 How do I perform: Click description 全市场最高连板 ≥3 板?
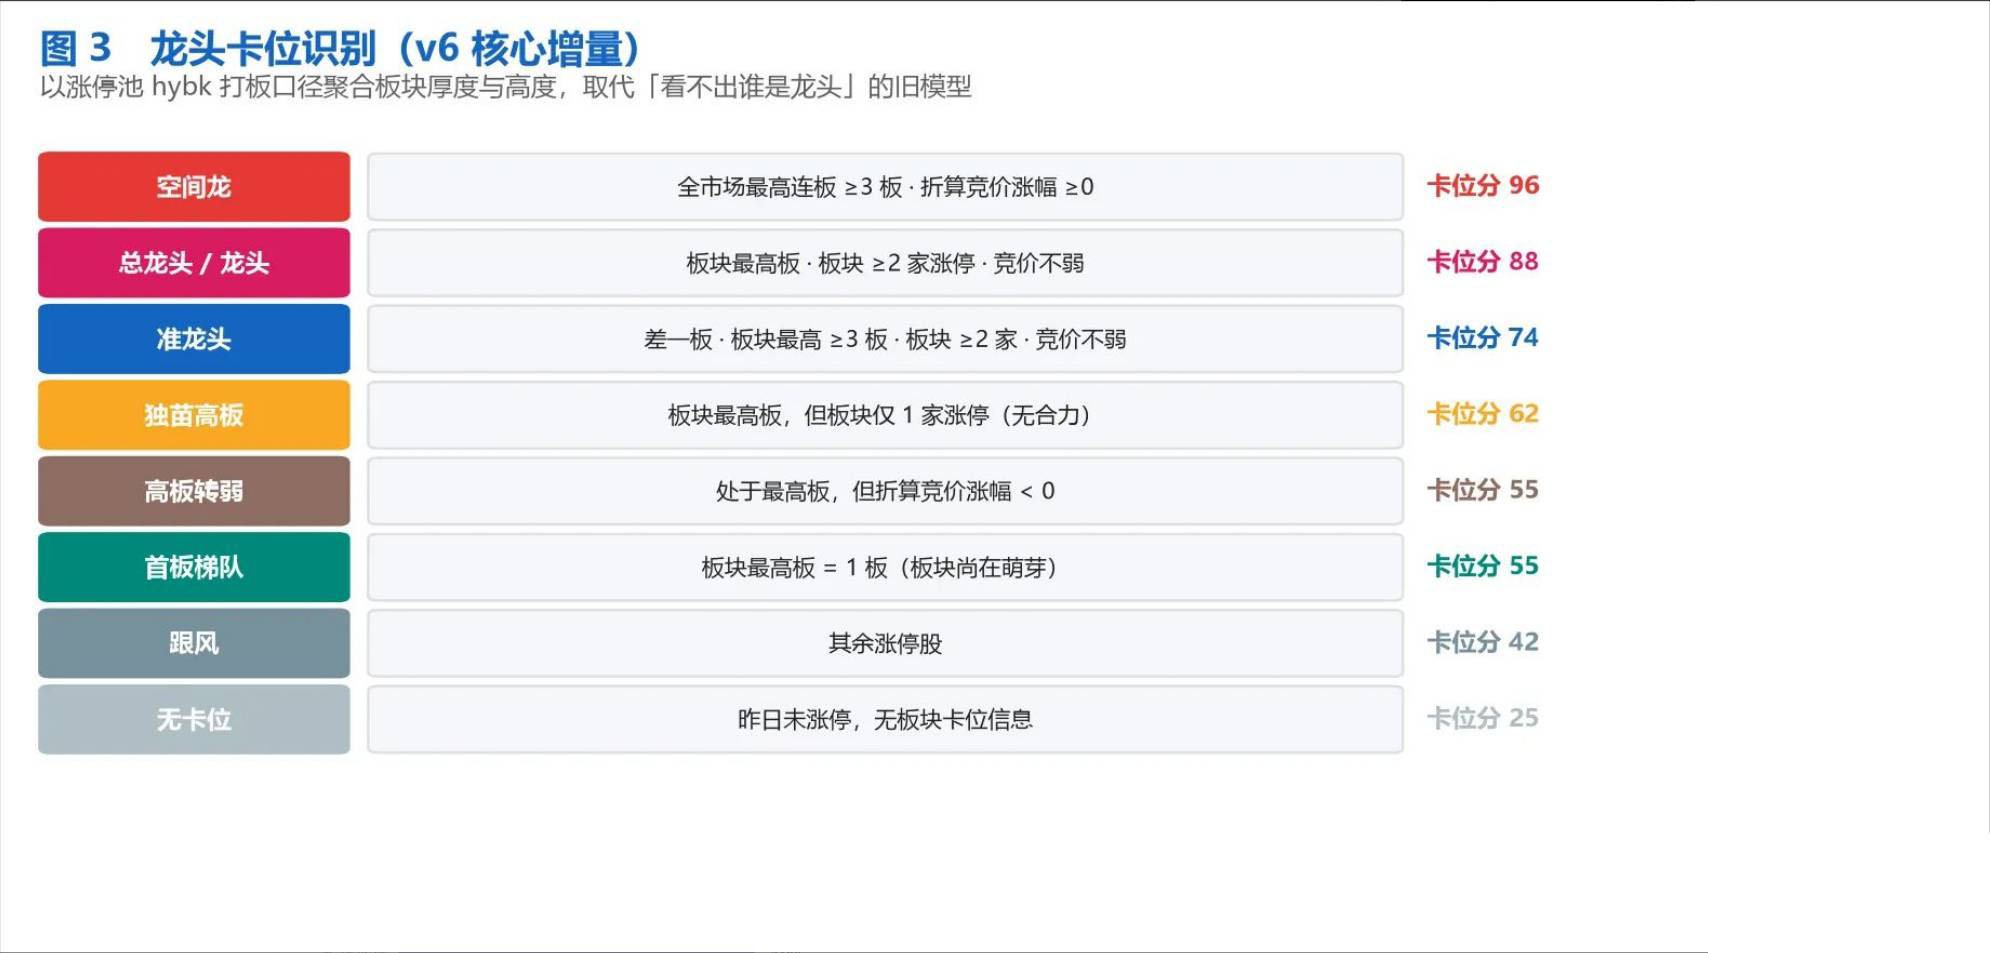click(x=790, y=187)
